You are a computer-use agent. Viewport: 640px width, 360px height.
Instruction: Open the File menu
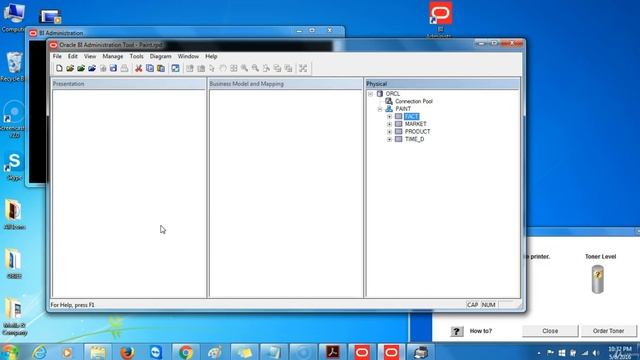[x=57, y=56]
